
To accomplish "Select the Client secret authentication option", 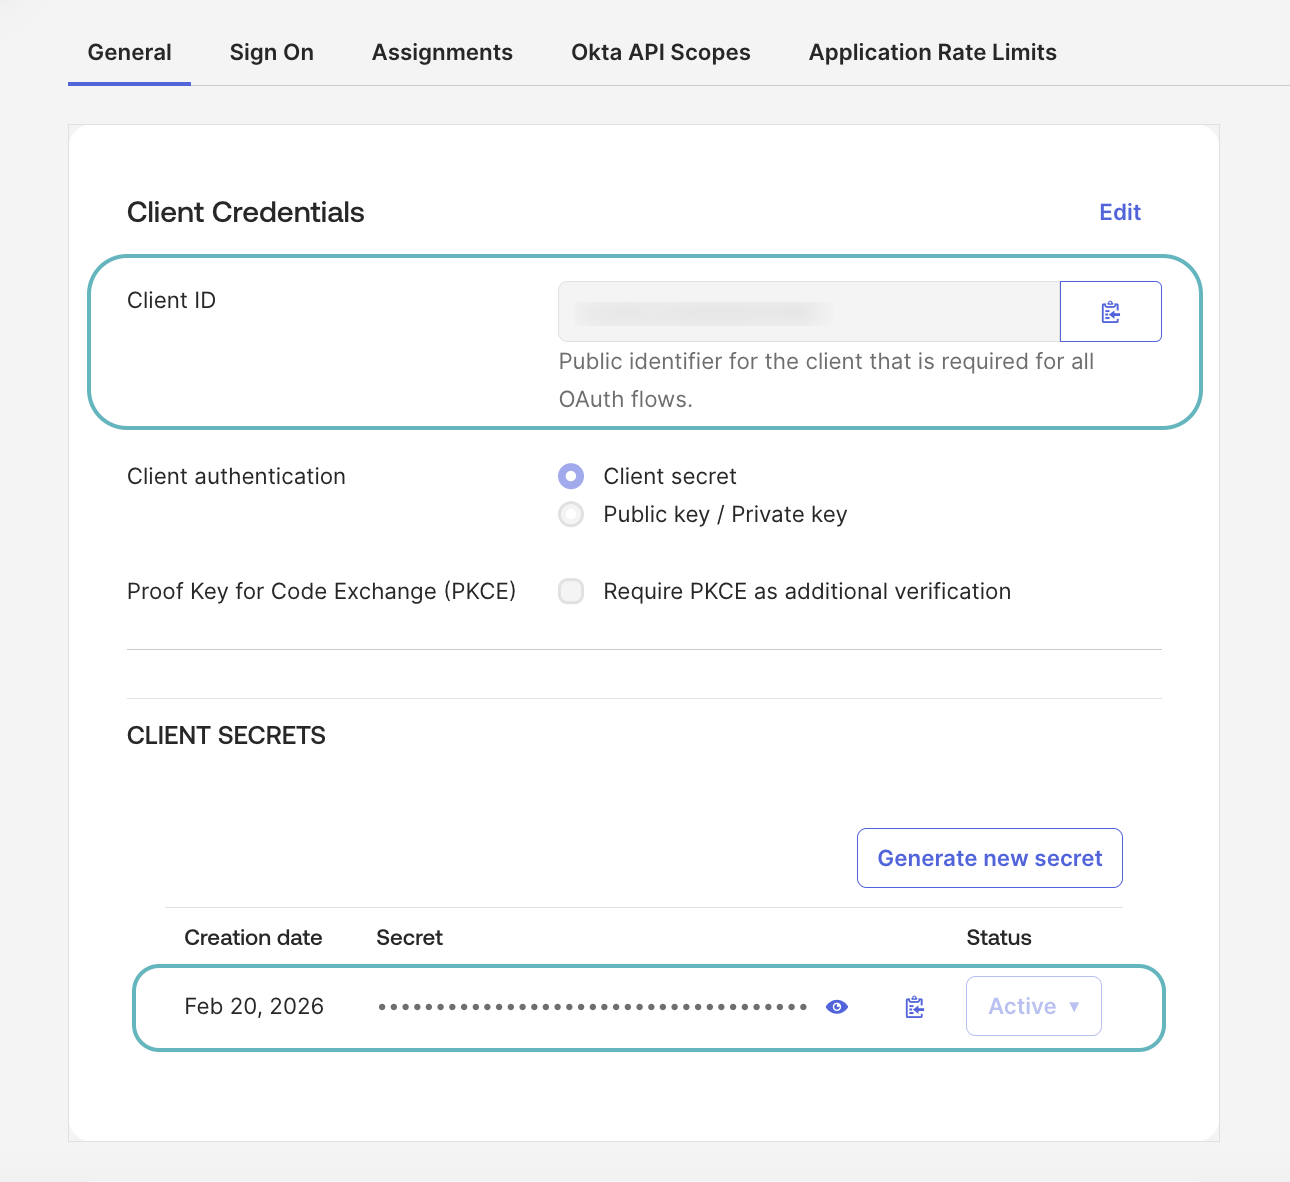I will pyautogui.click(x=570, y=476).
